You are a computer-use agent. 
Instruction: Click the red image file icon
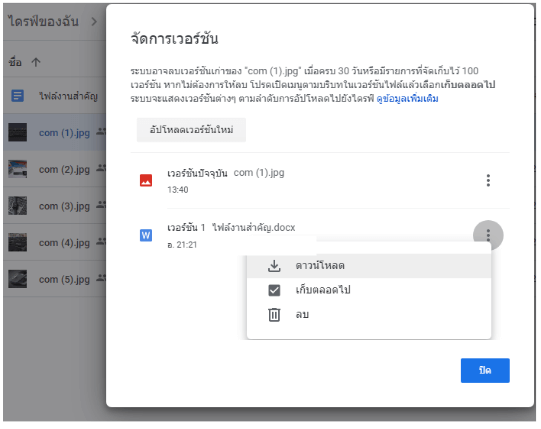point(146,180)
